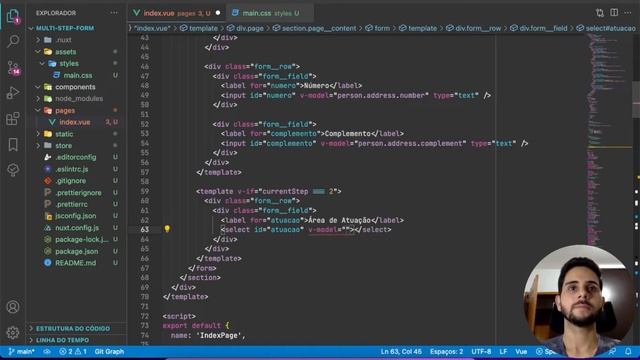Viewport: 640px width, 360px height.
Task: Click the div.form__row breadcrumb
Action: tap(474, 28)
